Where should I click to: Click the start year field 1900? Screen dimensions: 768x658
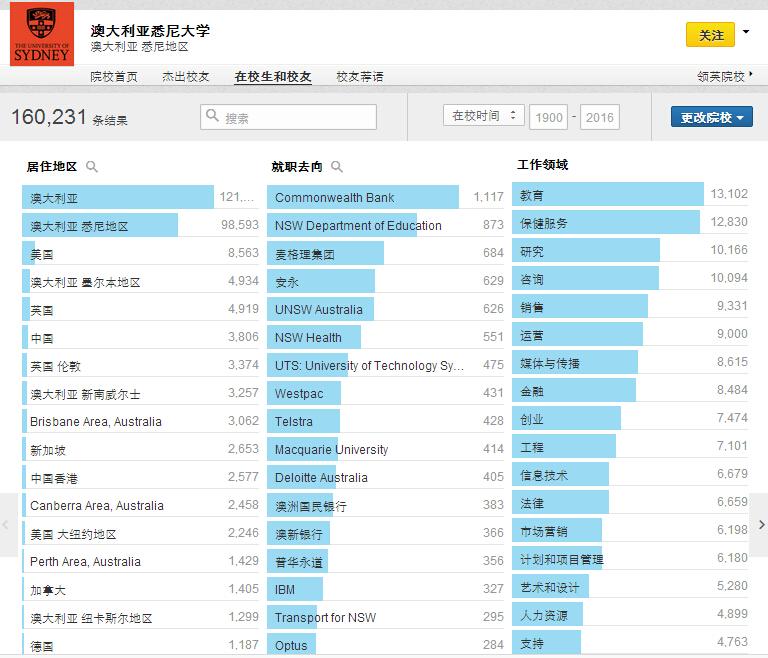pos(549,117)
